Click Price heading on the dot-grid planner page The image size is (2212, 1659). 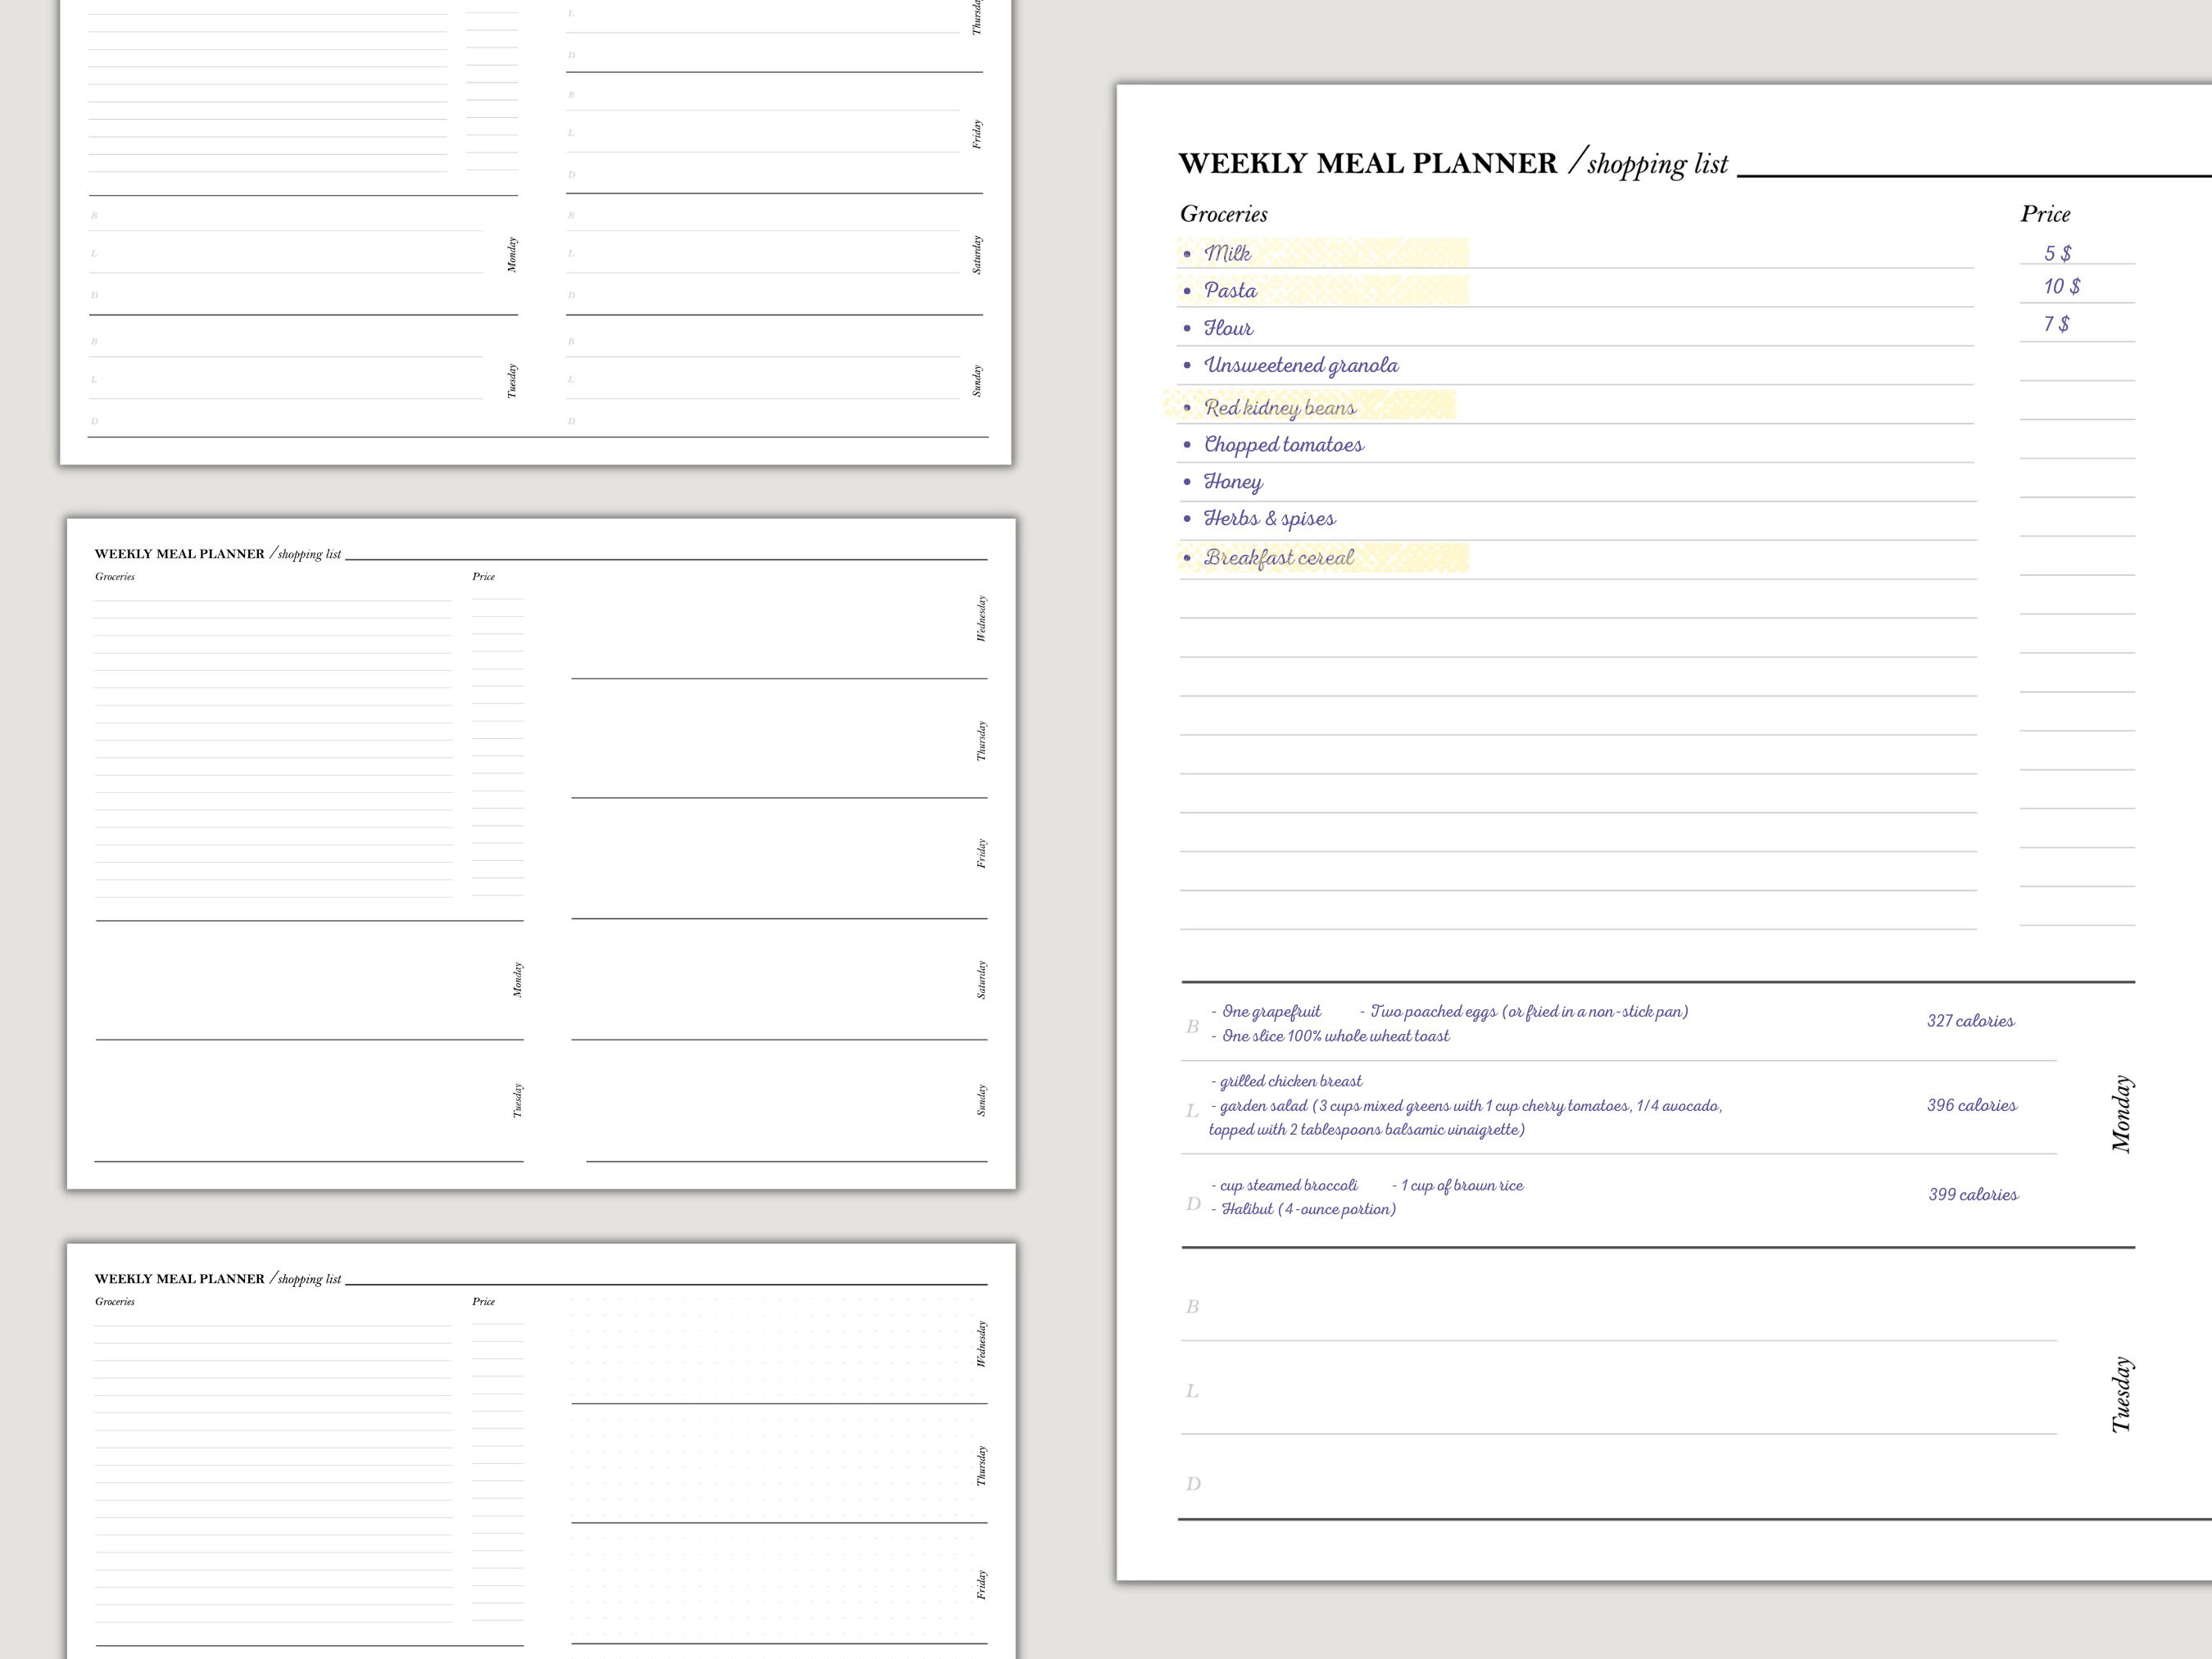pyautogui.click(x=484, y=1301)
